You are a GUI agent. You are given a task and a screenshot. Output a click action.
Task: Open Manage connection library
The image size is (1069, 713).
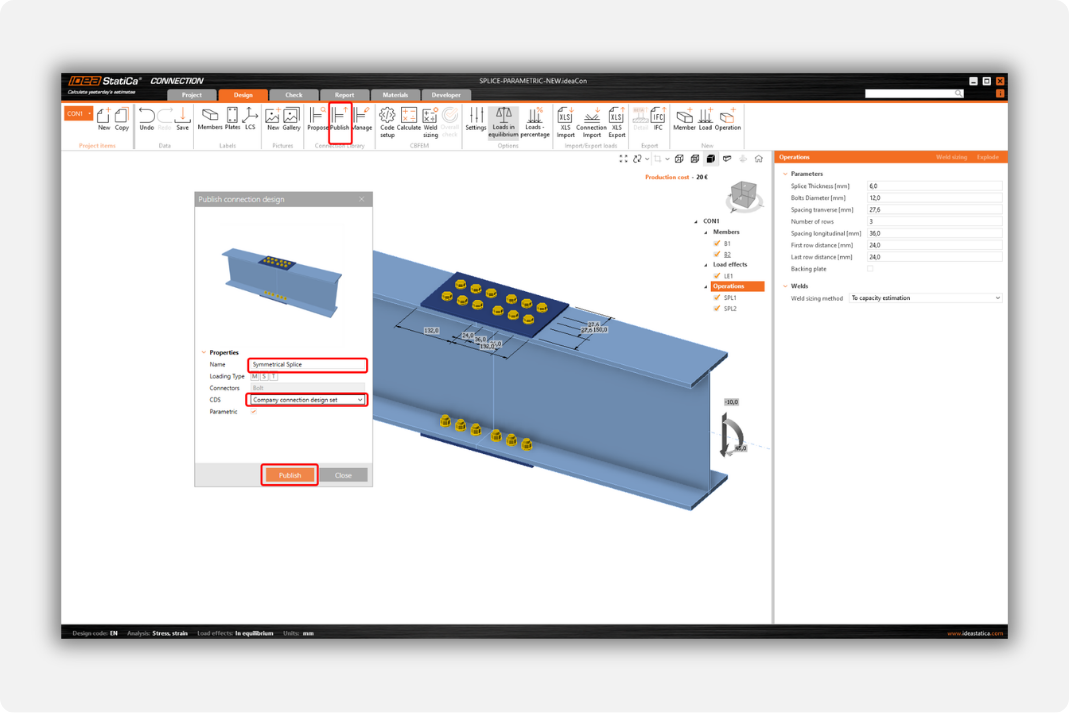point(362,118)
